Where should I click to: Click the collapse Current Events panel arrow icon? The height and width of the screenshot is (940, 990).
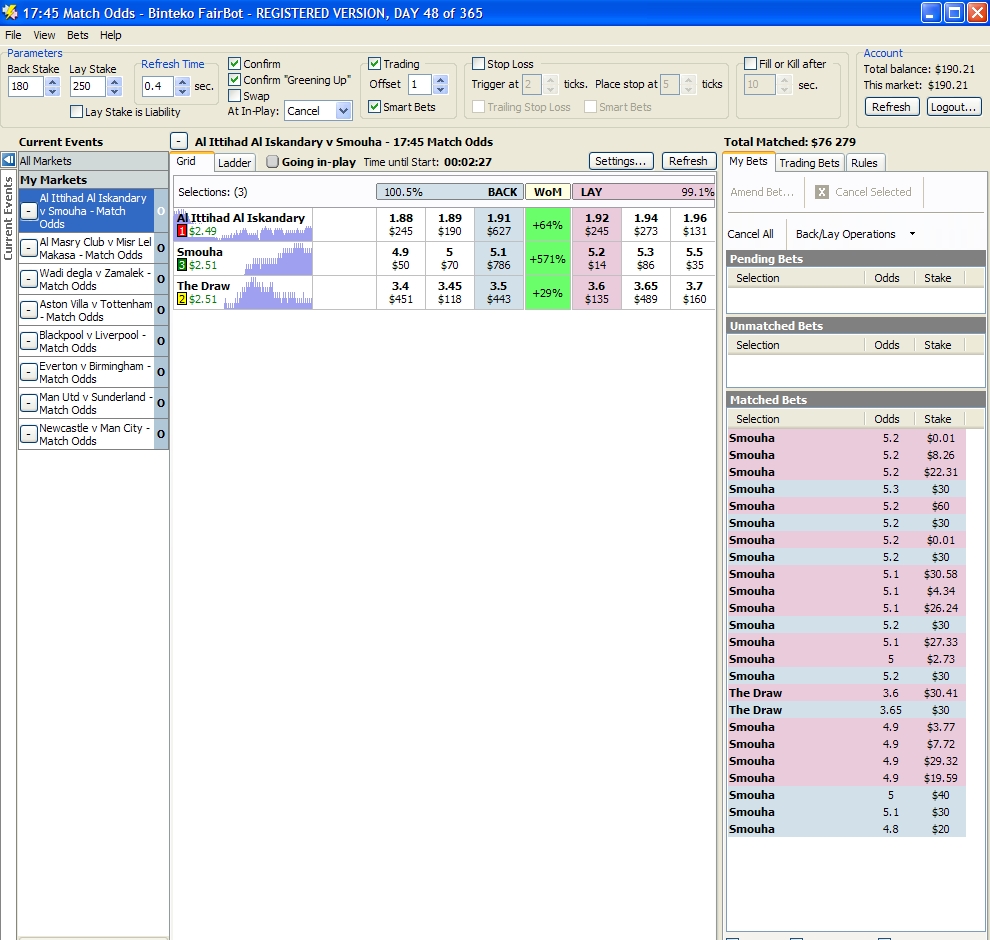(x=8, y=160)
